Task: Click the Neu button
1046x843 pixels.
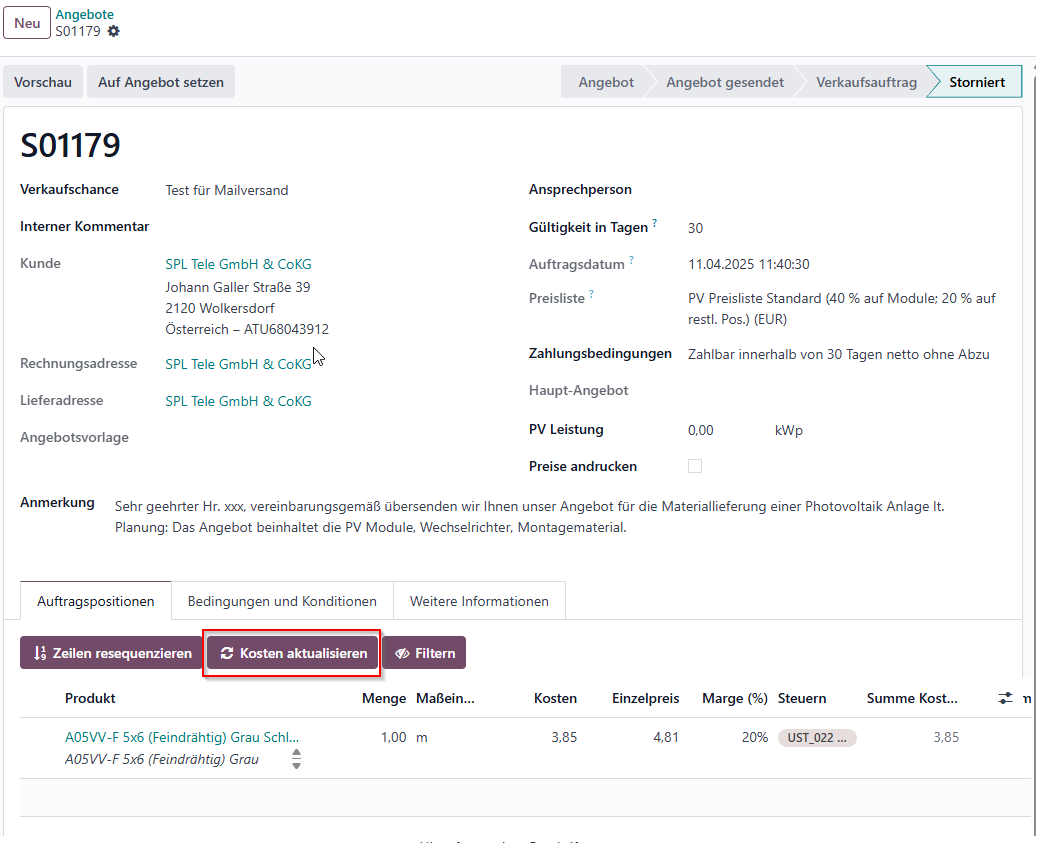Action: (x=27, y=23)
